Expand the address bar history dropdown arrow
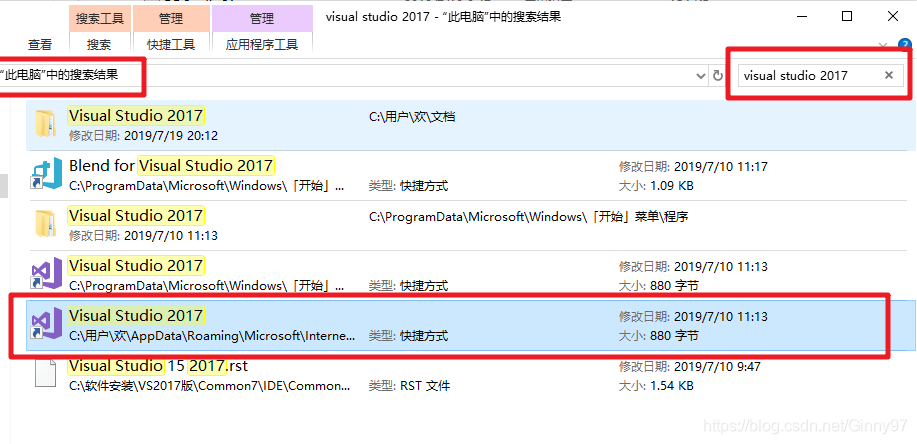917x444 pixels. click(x=701, y=76)
